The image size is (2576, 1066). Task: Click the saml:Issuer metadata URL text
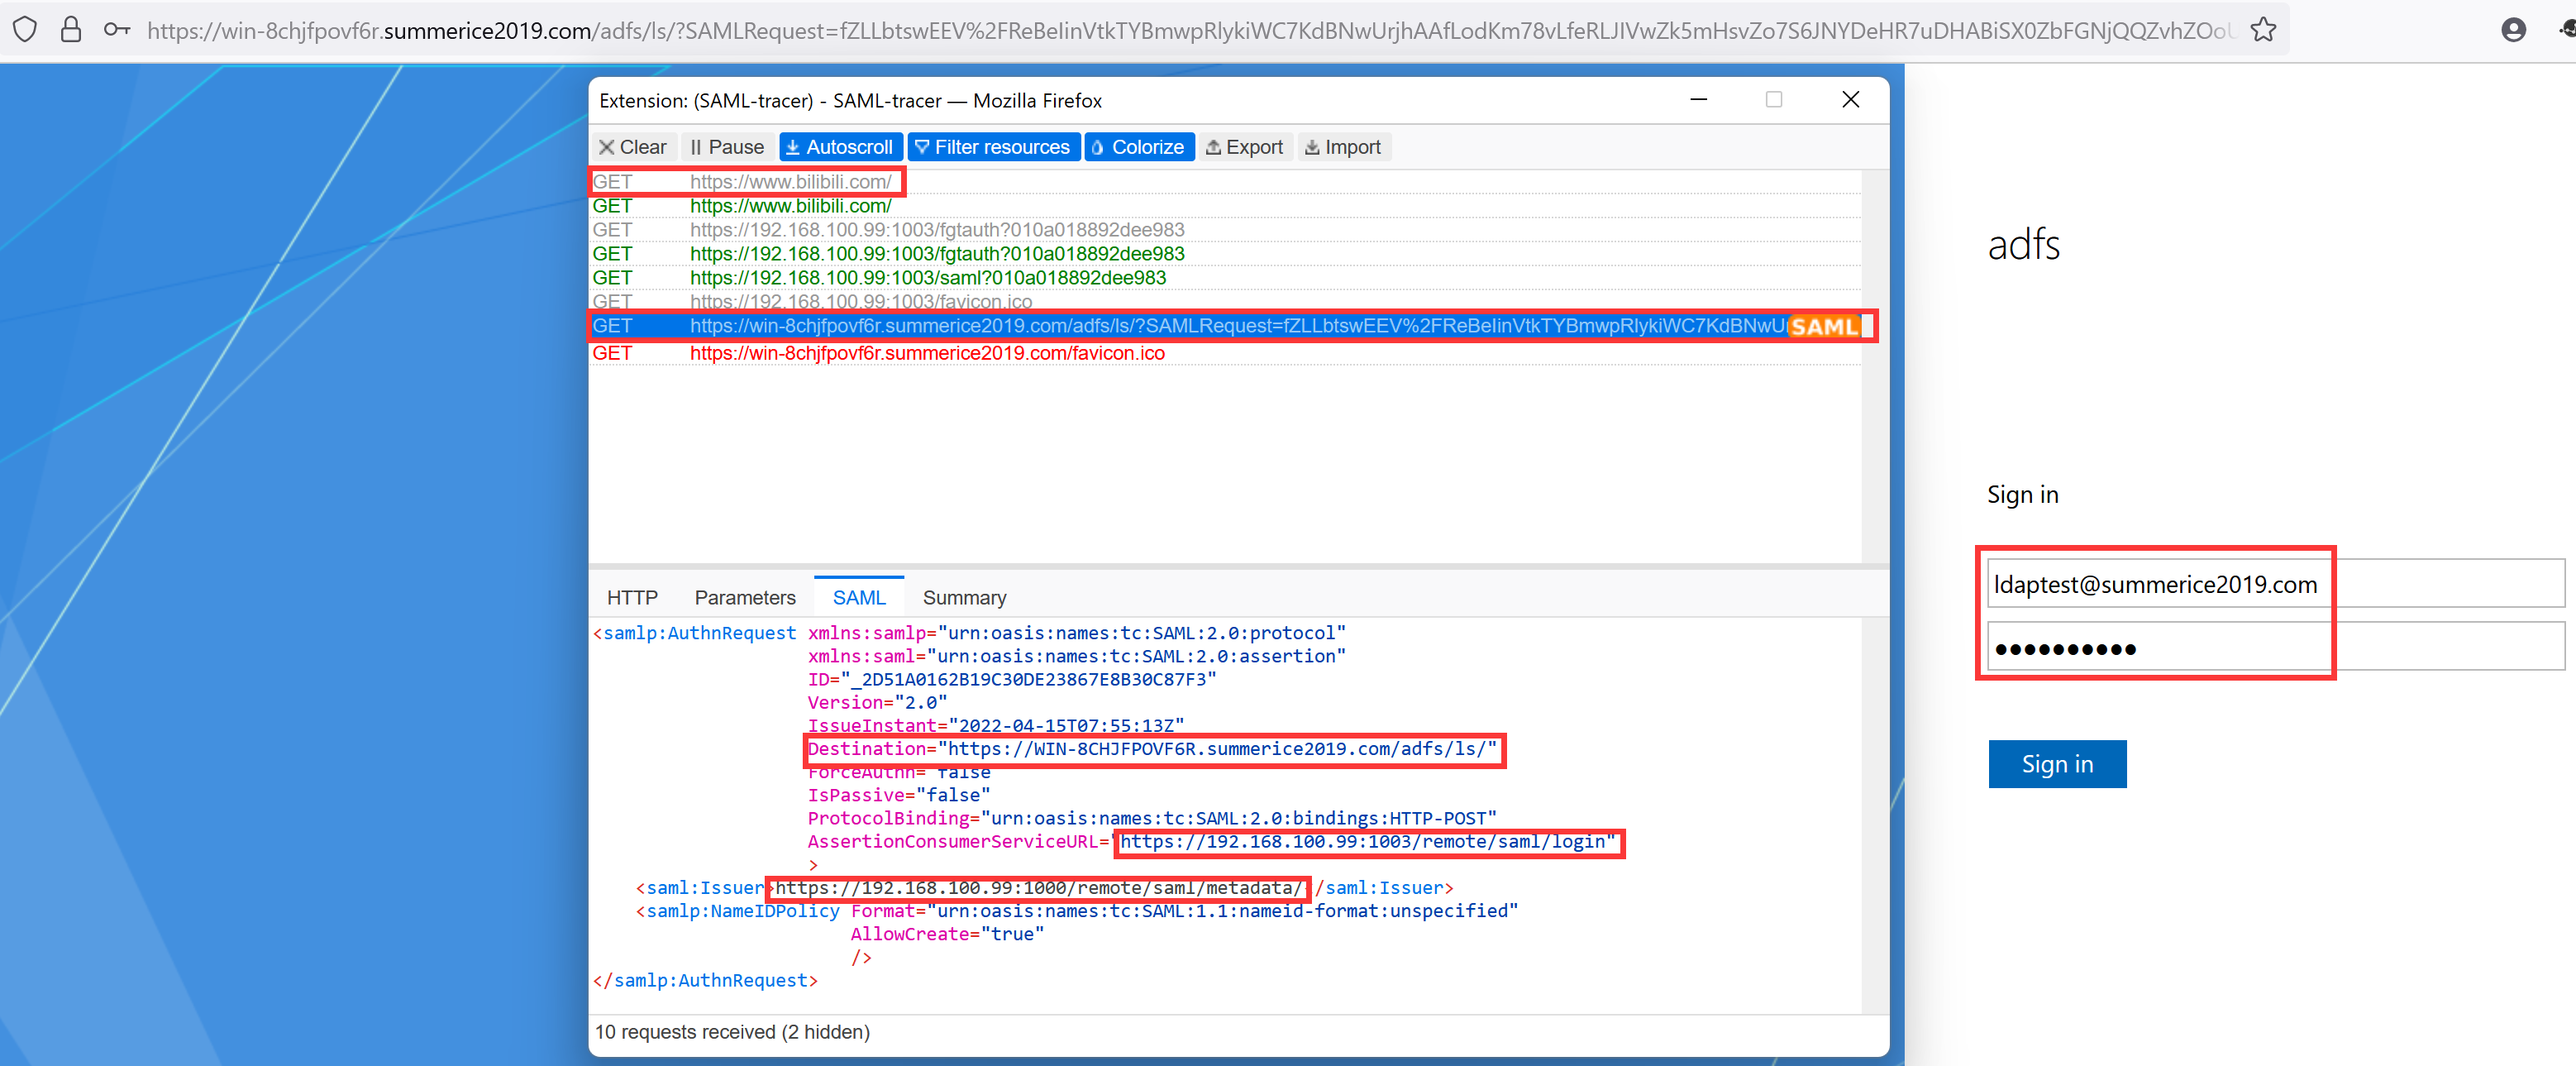[x=1038, y=888]
